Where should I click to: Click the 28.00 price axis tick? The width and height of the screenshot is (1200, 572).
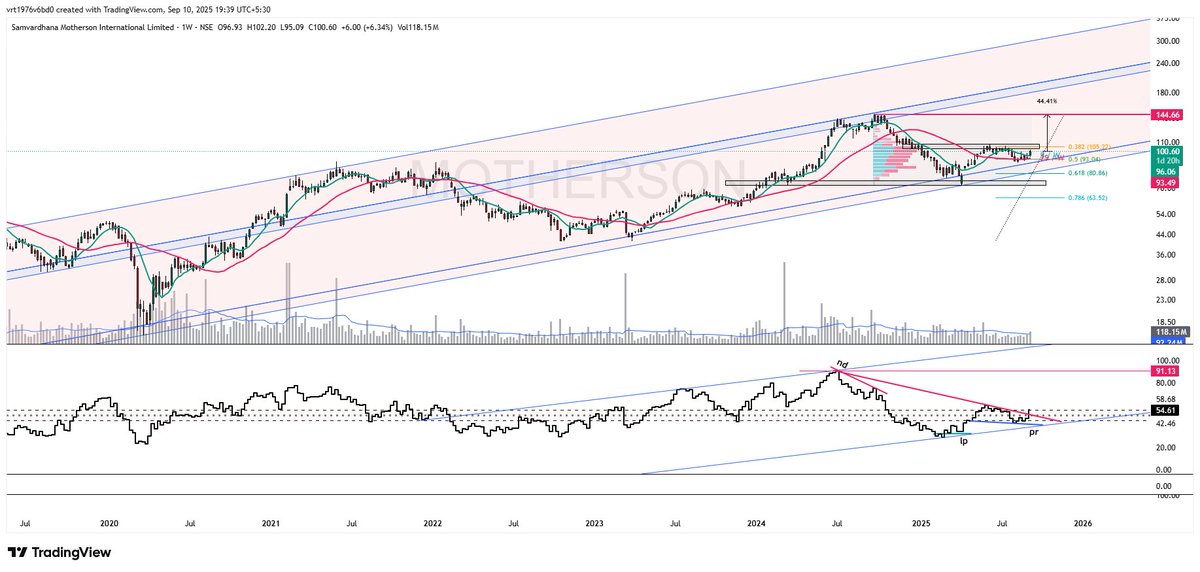(1165, 280)
